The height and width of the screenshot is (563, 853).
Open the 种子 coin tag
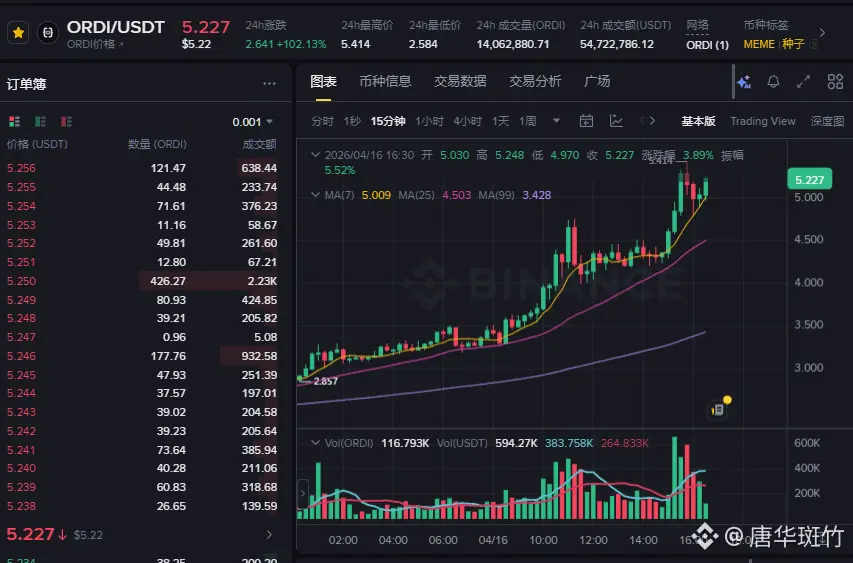tap(793, 45)
